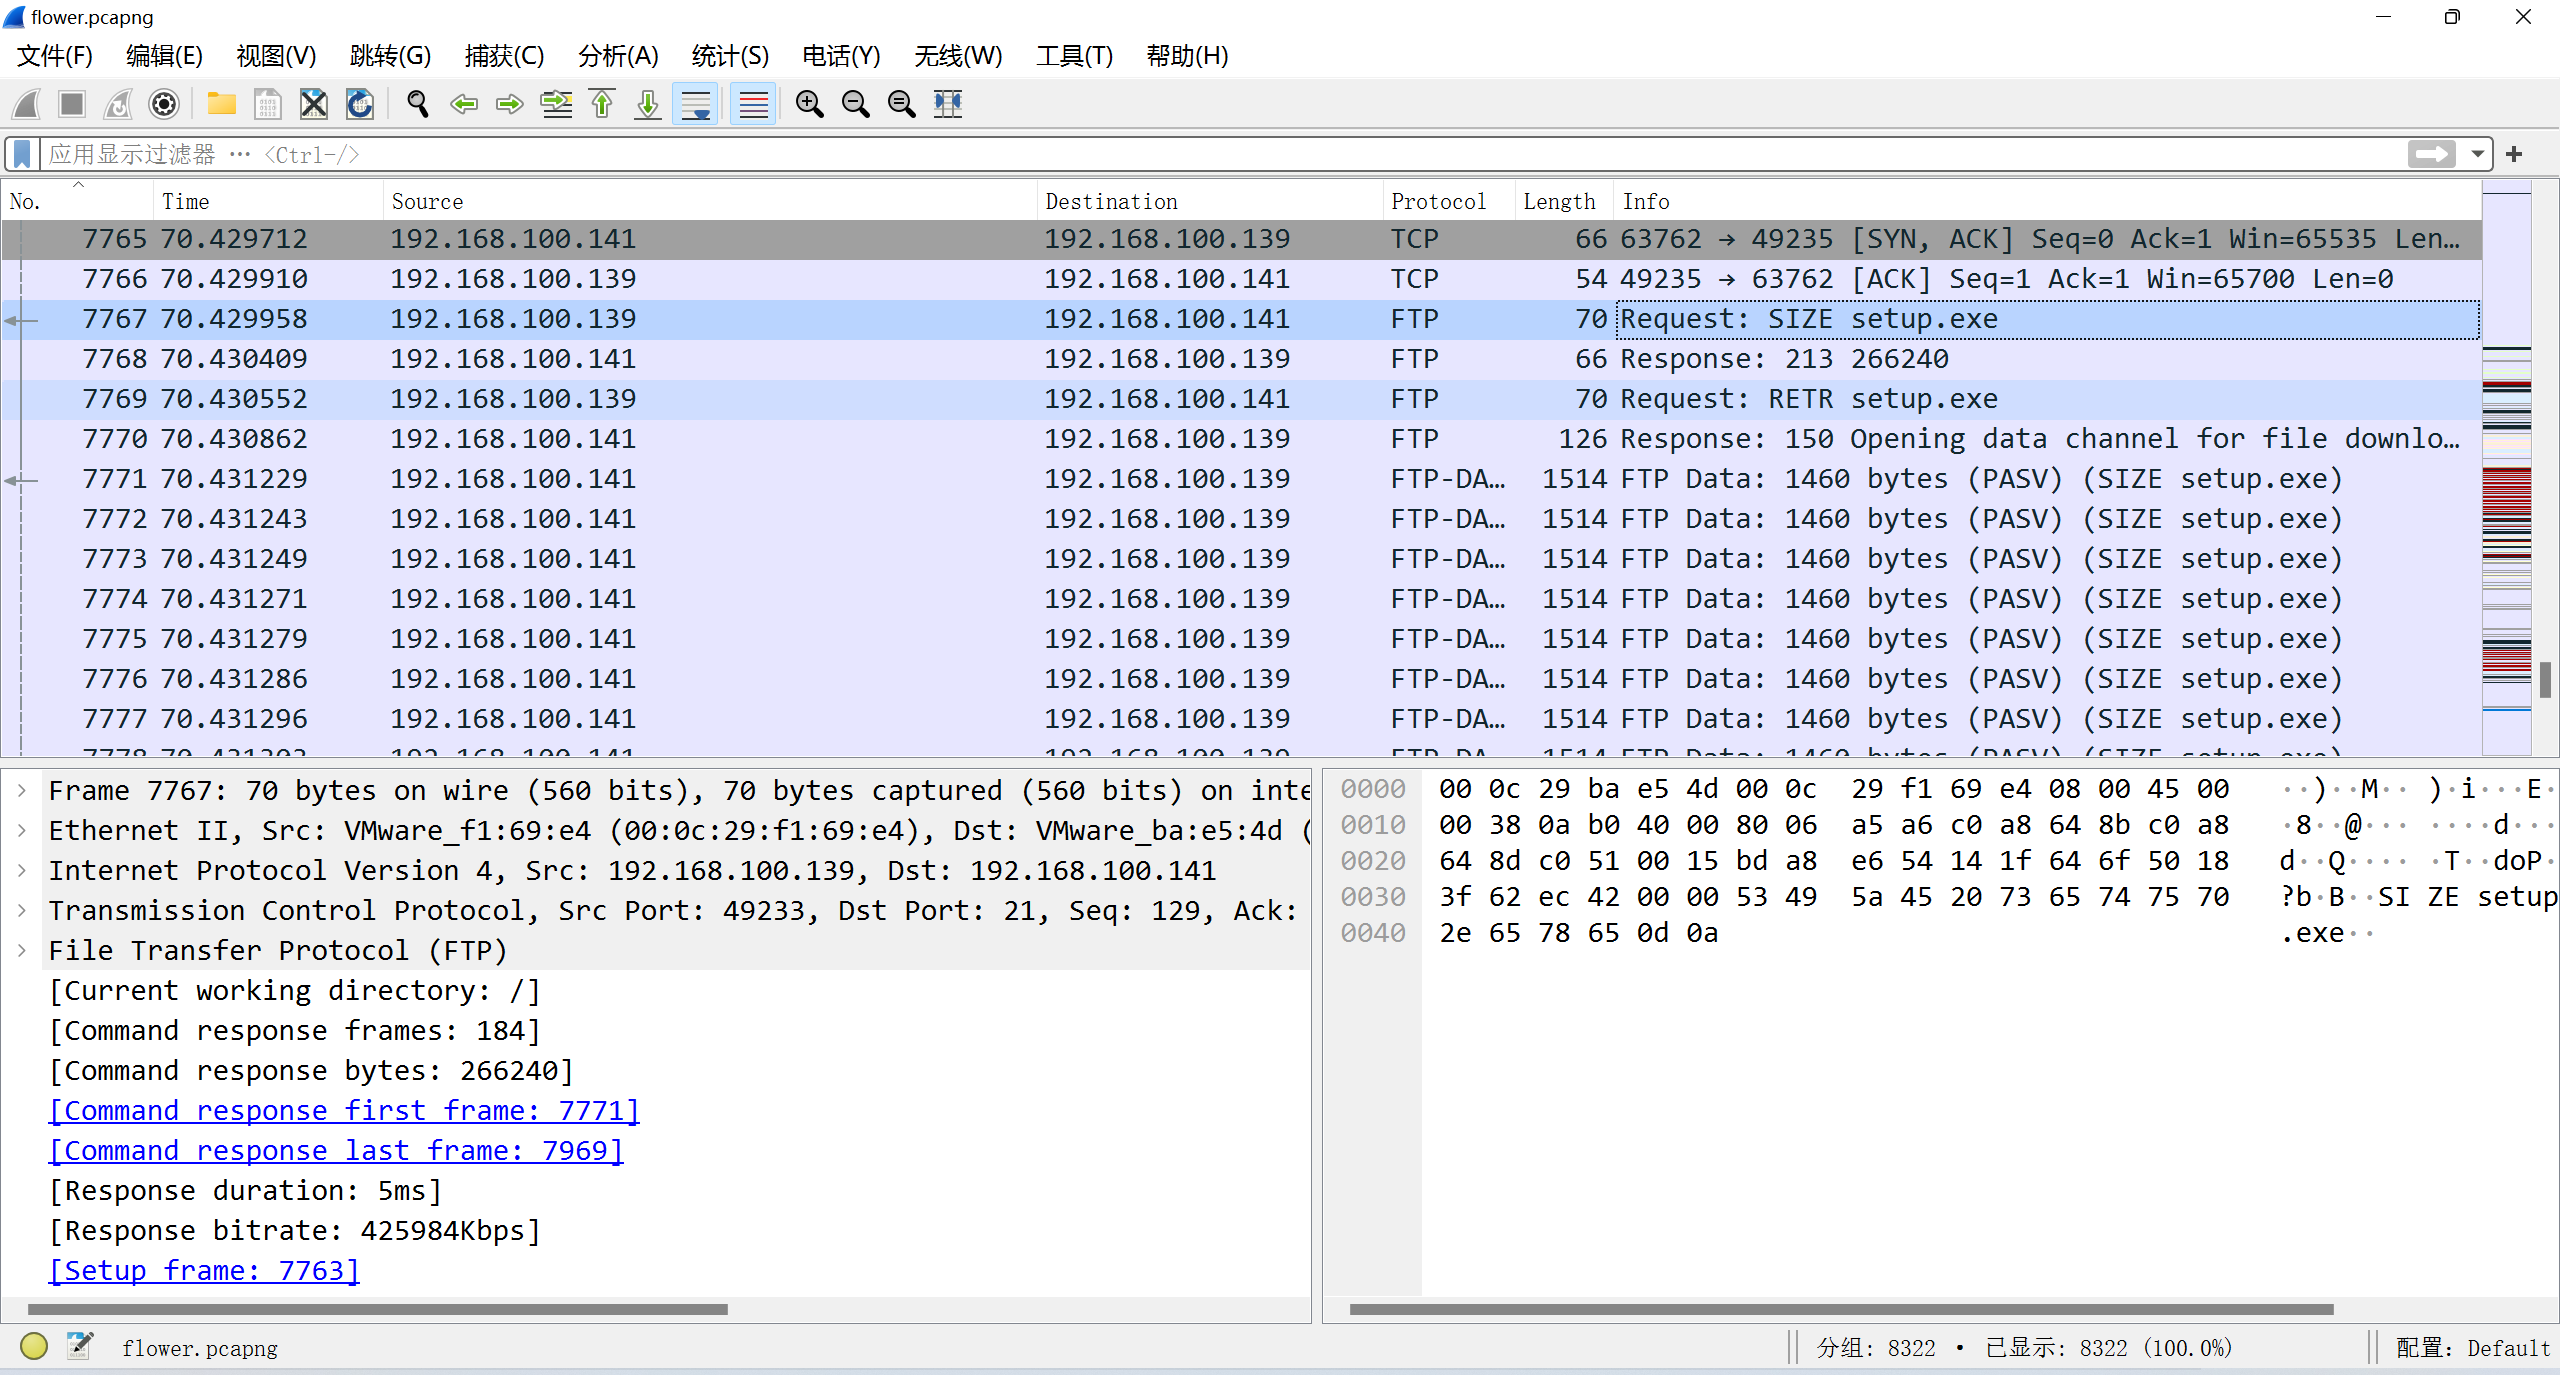This screenshot has height=1375, width=2560.
Task: Expand Transmission Control Protocol details
Action: click(22, 910)
